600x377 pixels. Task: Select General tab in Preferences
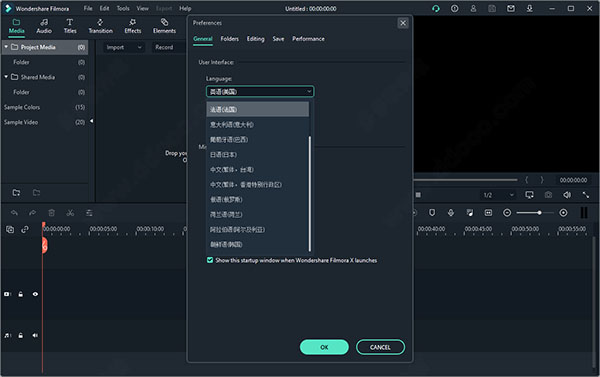203,39
